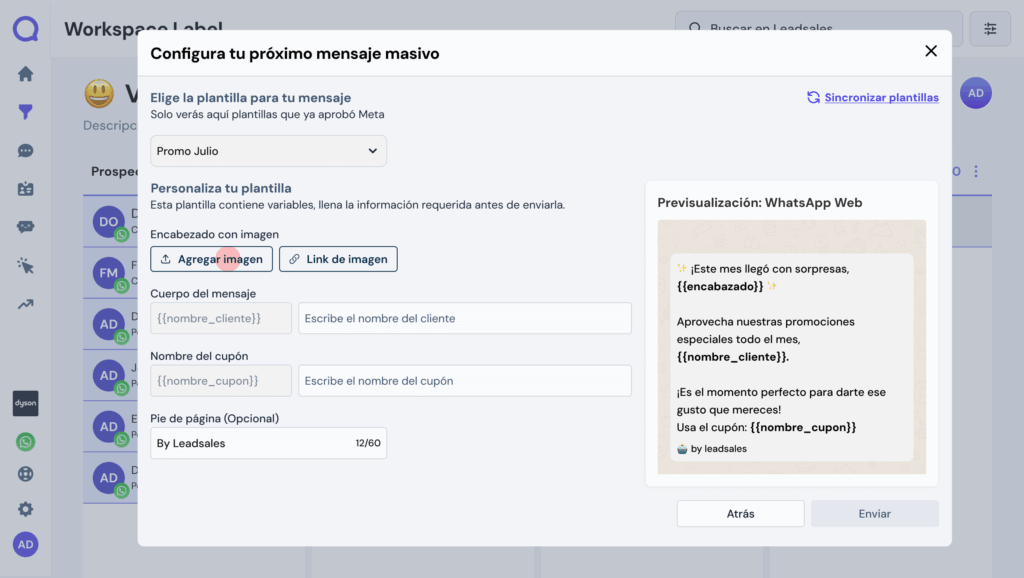This screenshot has width=1024, height=578.
Task: Open the analytics trend icon in sidebar
Action: [26, 304]
